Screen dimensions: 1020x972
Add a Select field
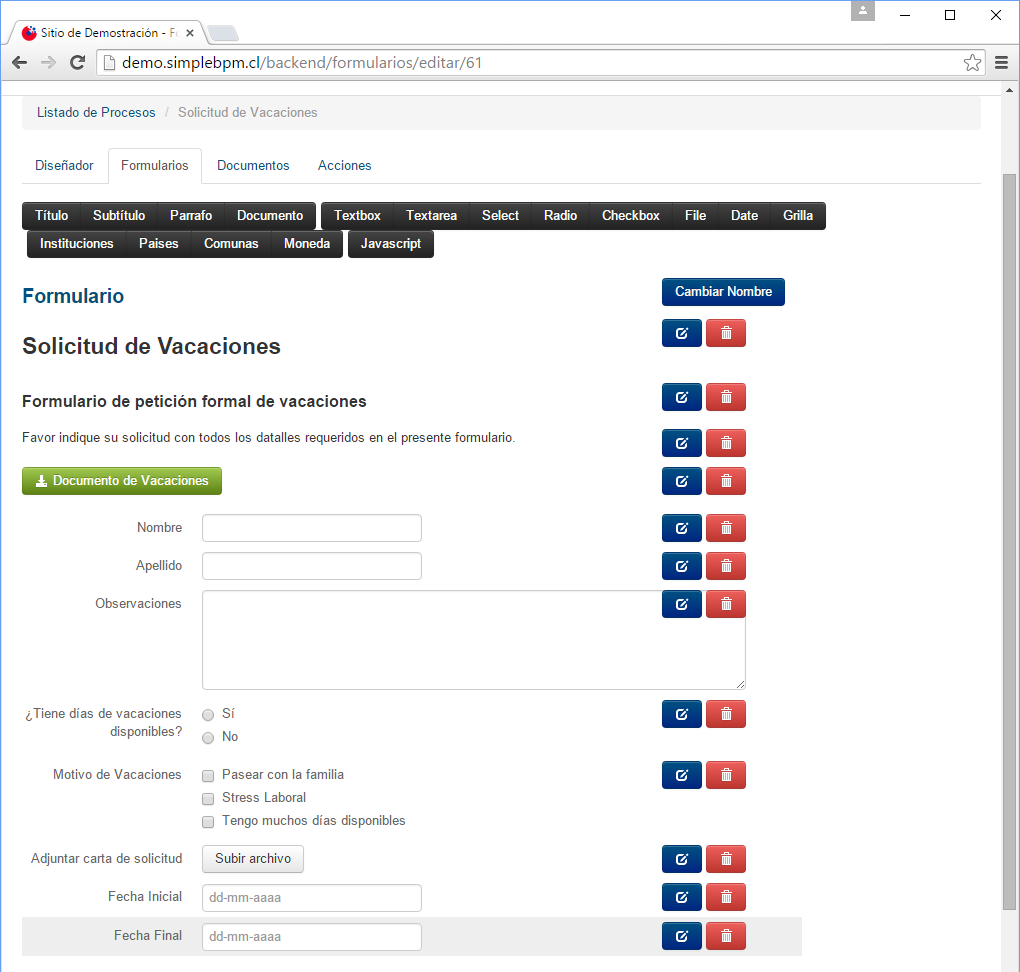click(500, 215)
